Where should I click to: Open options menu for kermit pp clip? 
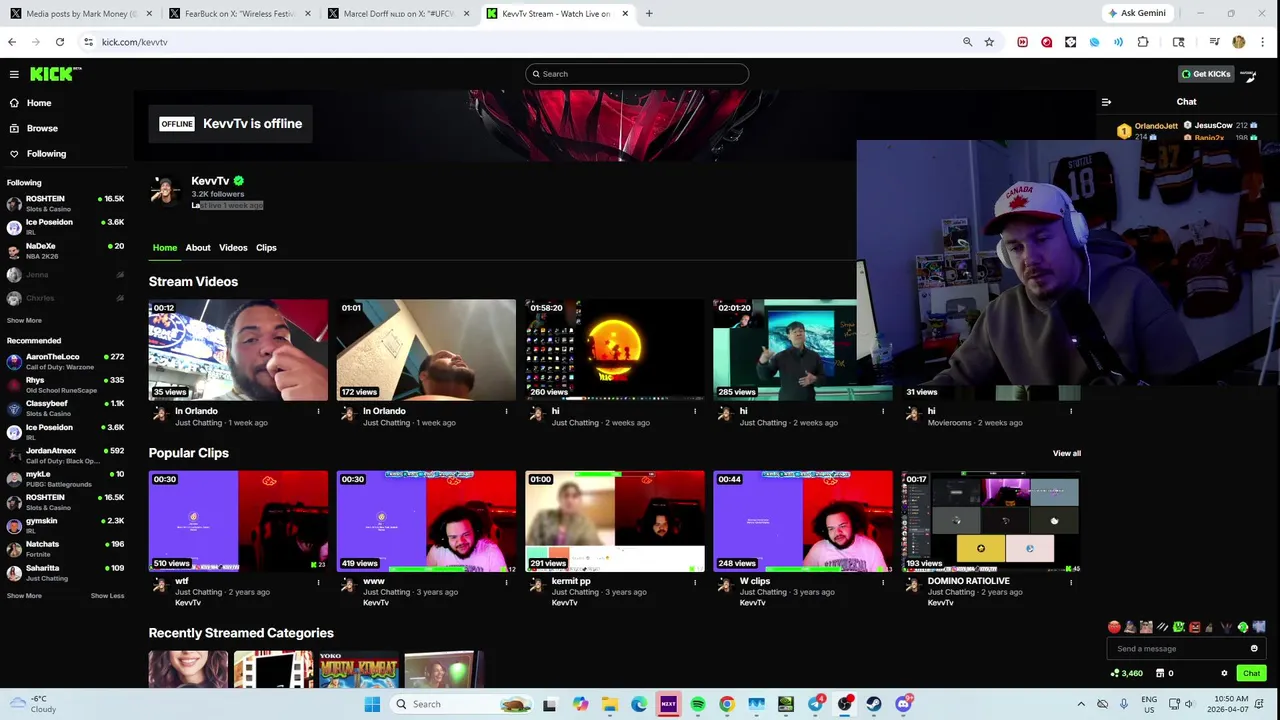[x=695, y=581]
